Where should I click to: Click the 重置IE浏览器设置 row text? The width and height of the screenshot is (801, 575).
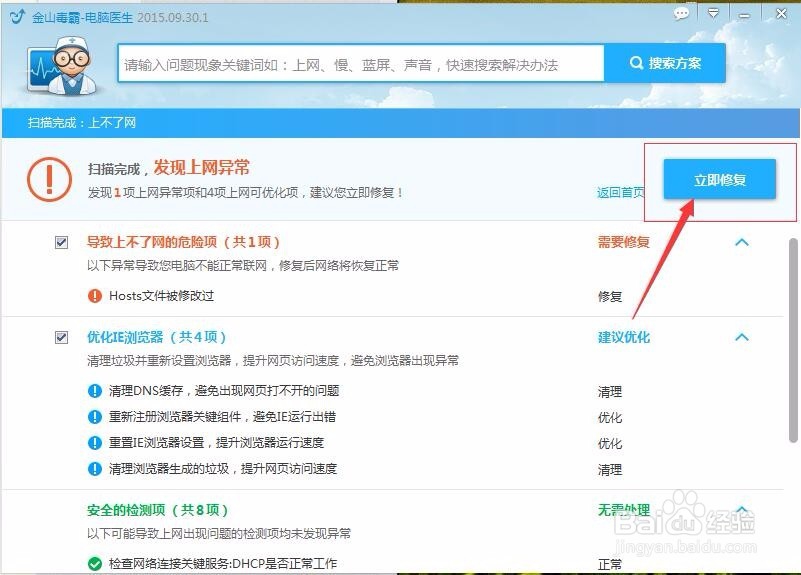pyautogui.click(x=216, y=443)
